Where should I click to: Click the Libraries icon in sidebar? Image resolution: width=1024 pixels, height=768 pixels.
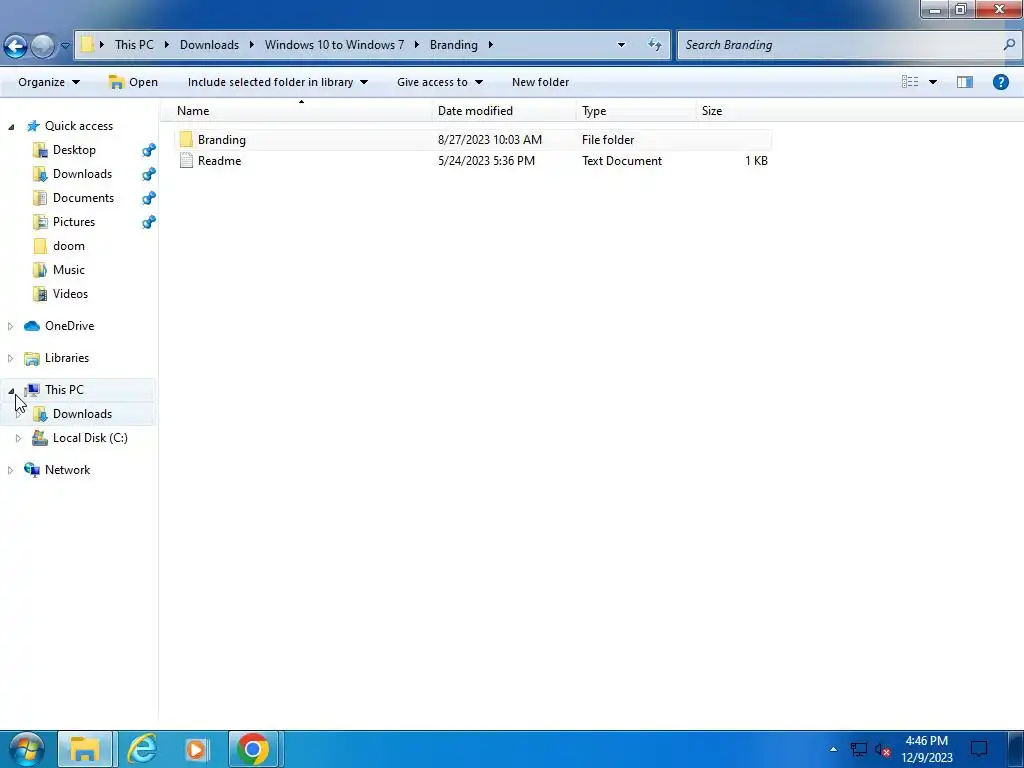pos(32,358)
